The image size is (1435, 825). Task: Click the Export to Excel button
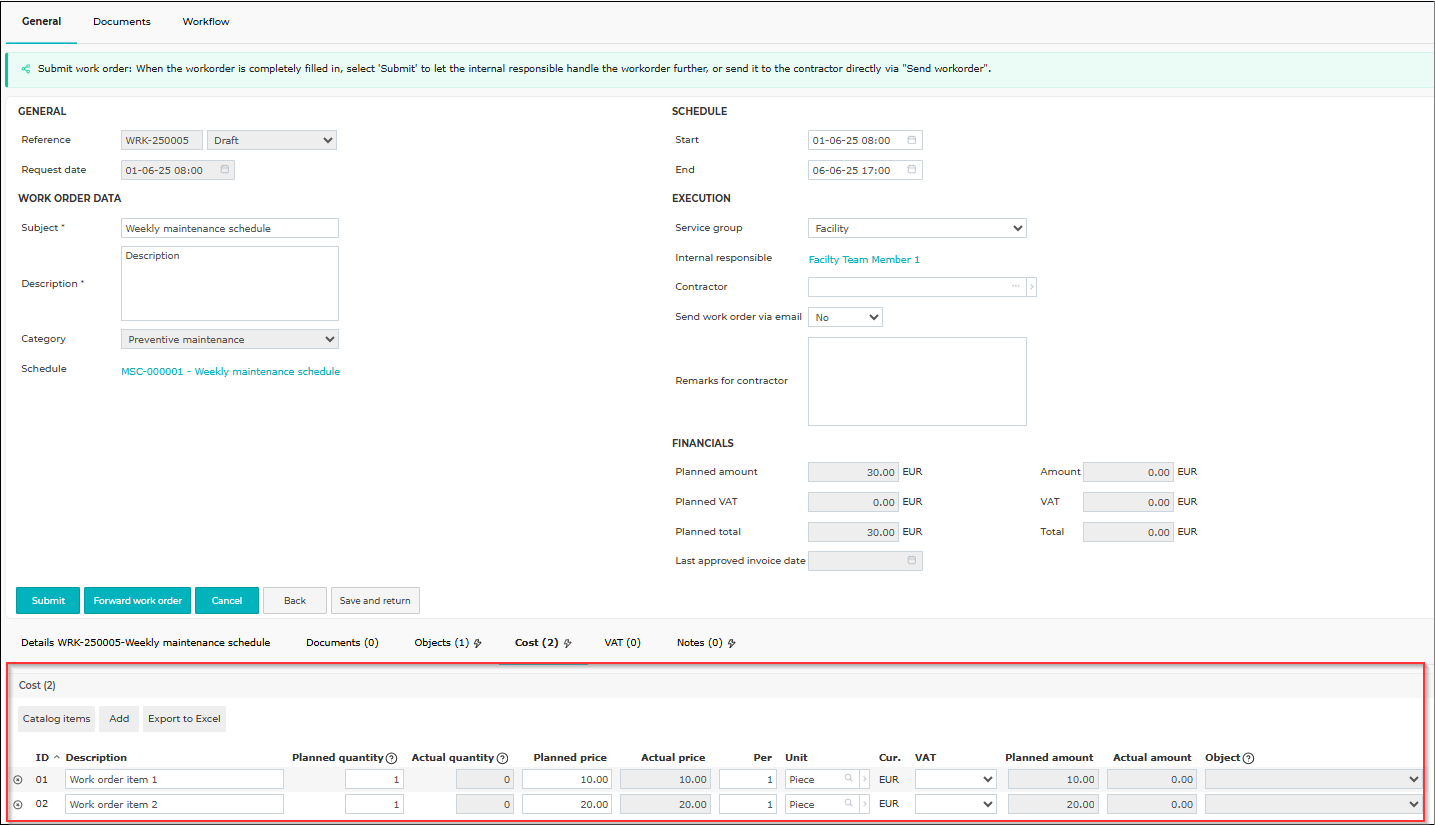(184, 718)
